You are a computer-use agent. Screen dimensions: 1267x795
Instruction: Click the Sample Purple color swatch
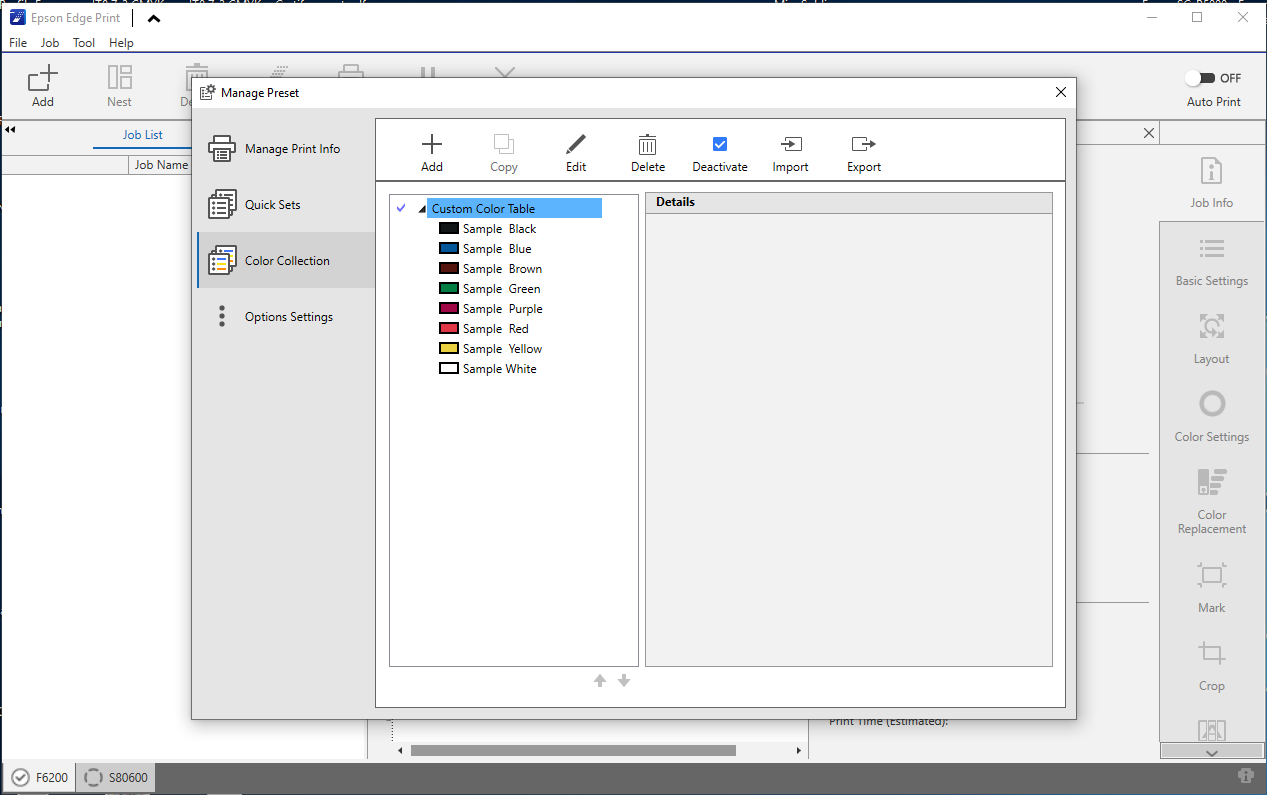pyautogui.click(x=449, y=309)
